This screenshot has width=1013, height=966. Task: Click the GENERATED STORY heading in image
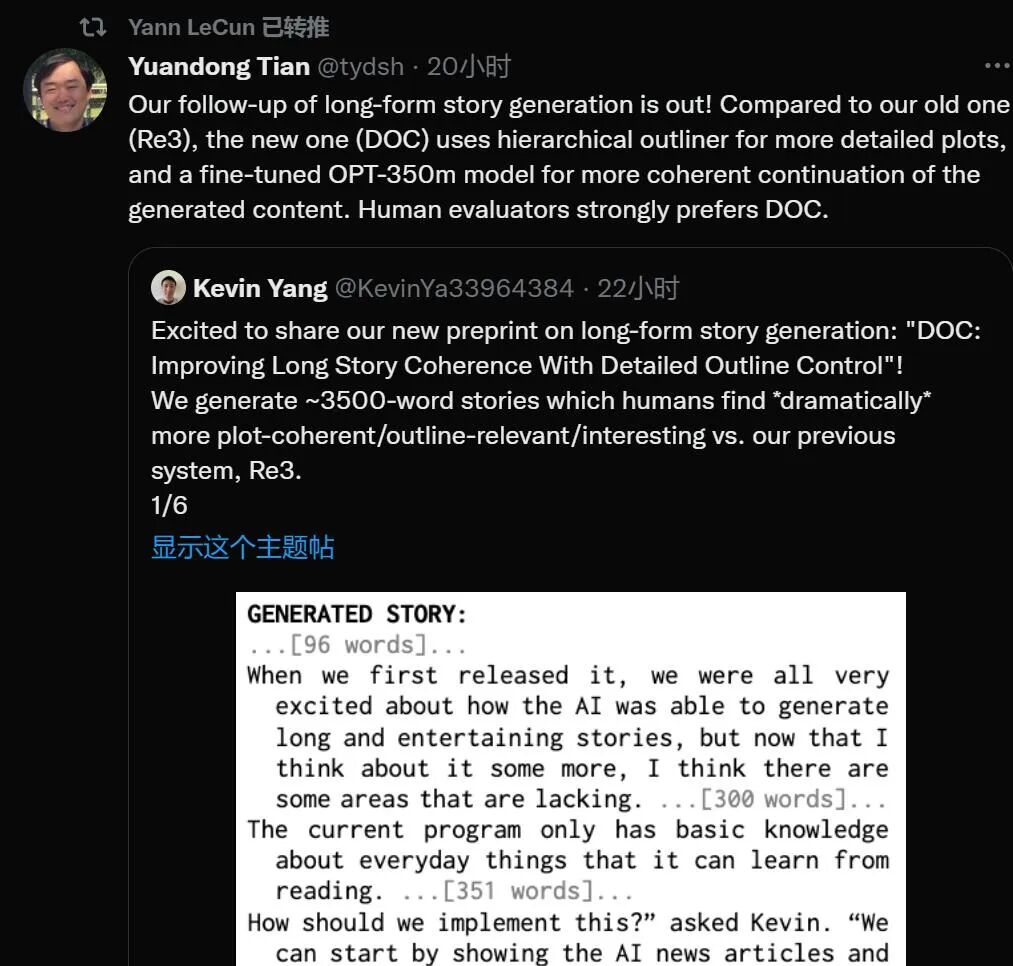(357, 613)
